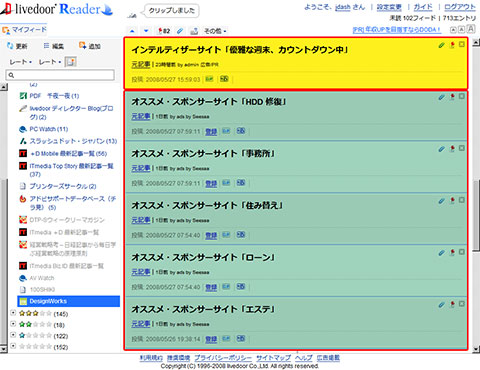This screenshot has height=370, width=480.
Task: Clip the インテルティザーサイト entry with paperclip icon
Action: tap(441, 45)
